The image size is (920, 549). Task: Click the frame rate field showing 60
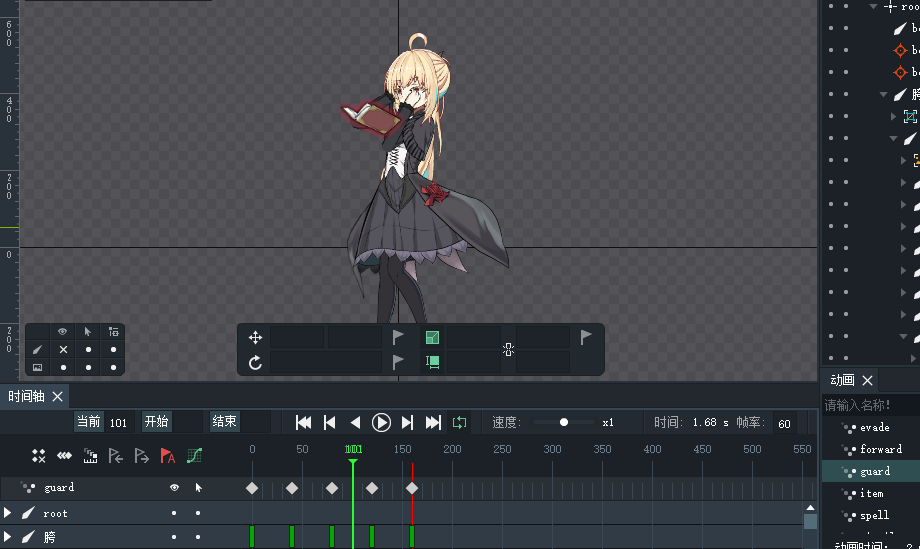(x=784, y=423)
